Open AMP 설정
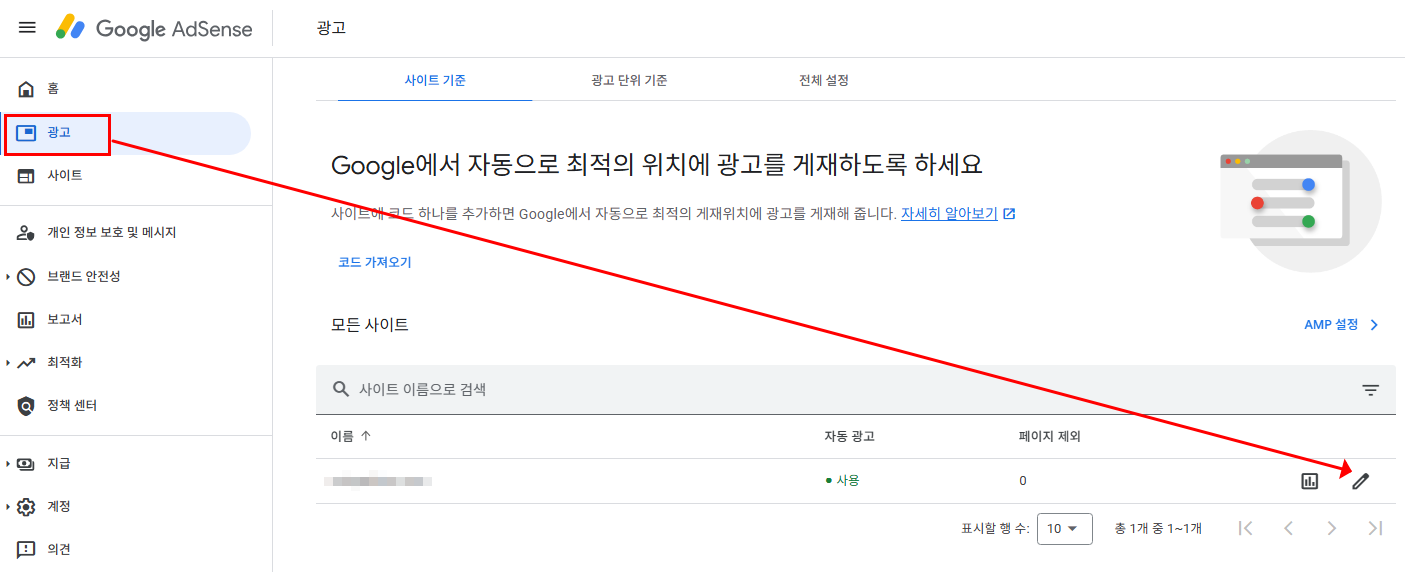Screen dimensions: 1405x572 click(x=1331, y=325)
